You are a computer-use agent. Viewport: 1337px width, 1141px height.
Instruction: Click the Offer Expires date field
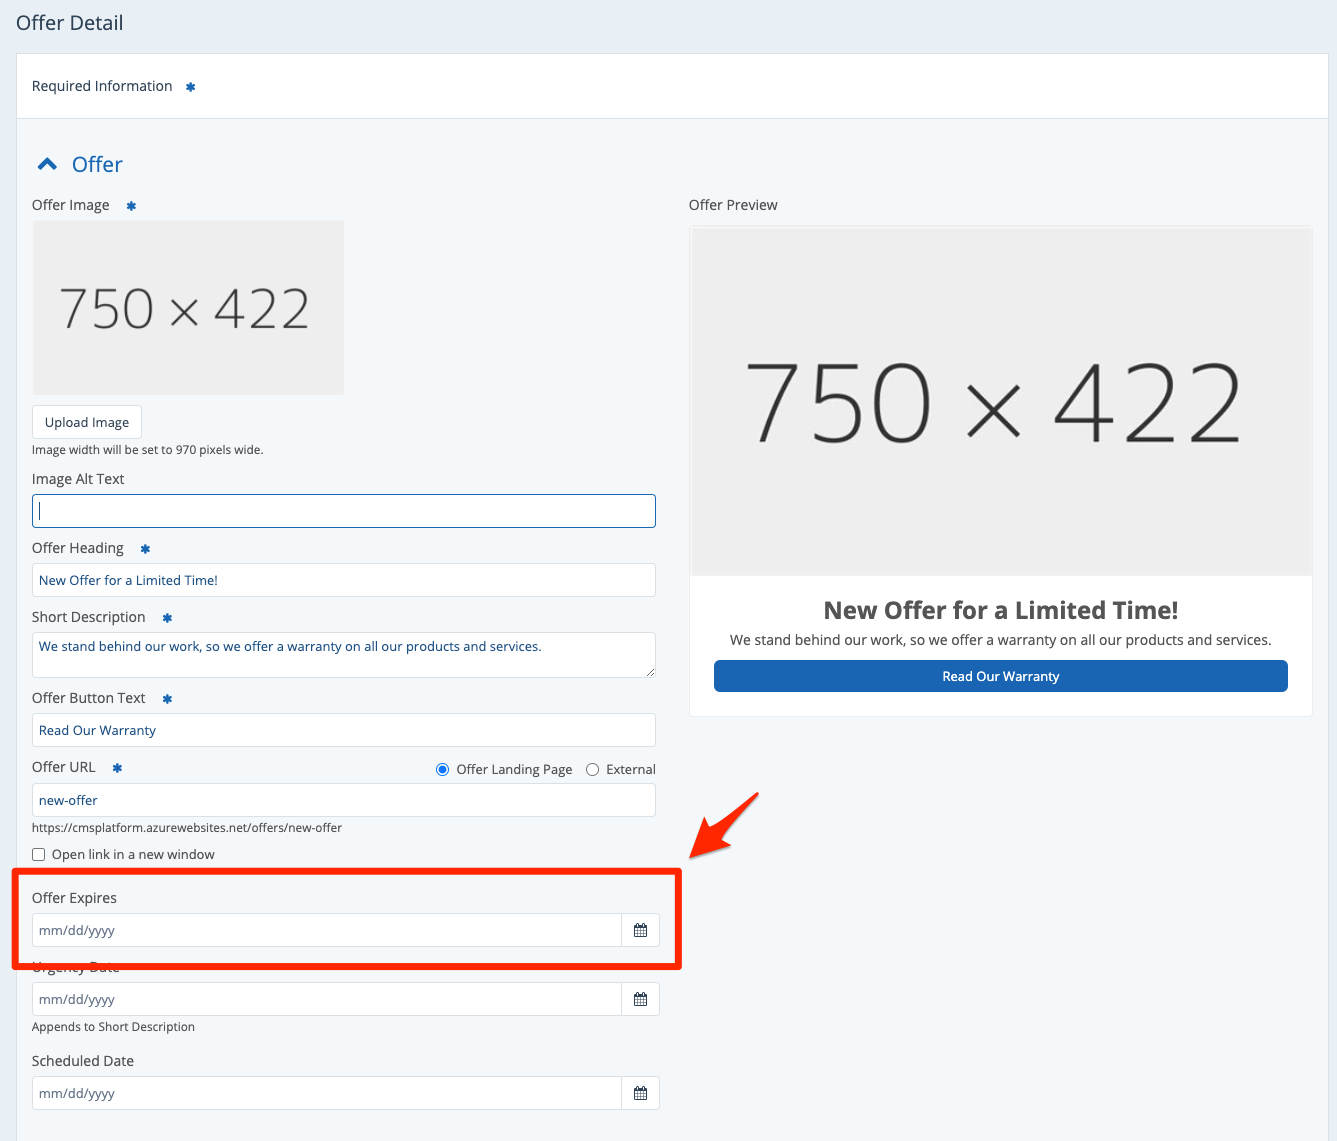pos(326,930)
